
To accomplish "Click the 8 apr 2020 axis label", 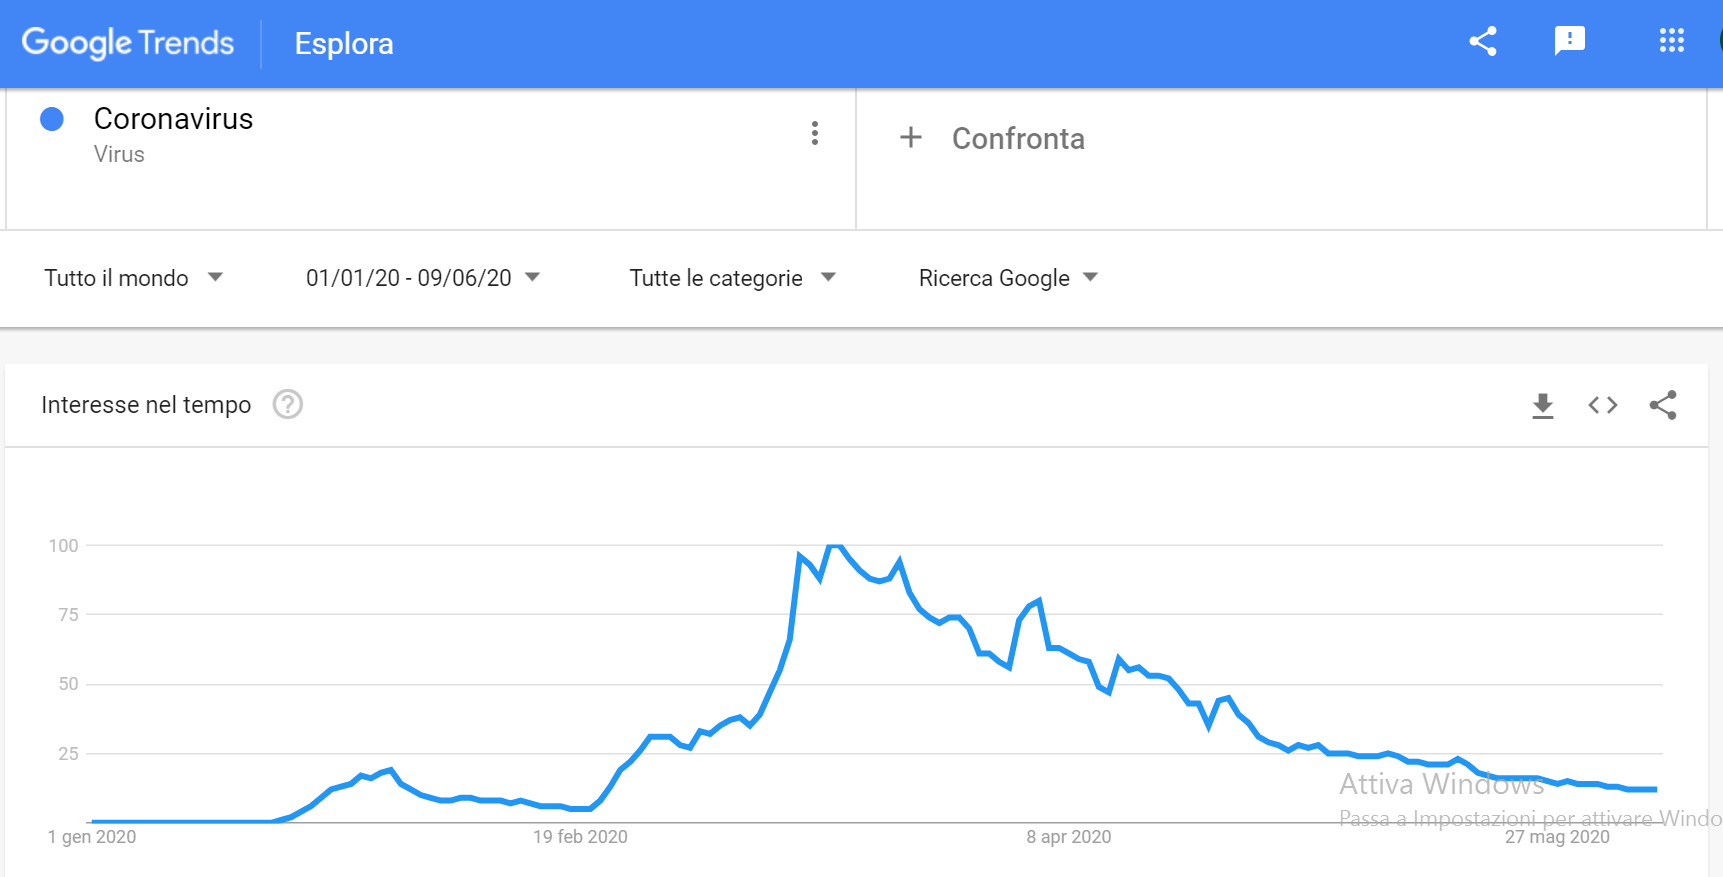I will coord(1068,837).
